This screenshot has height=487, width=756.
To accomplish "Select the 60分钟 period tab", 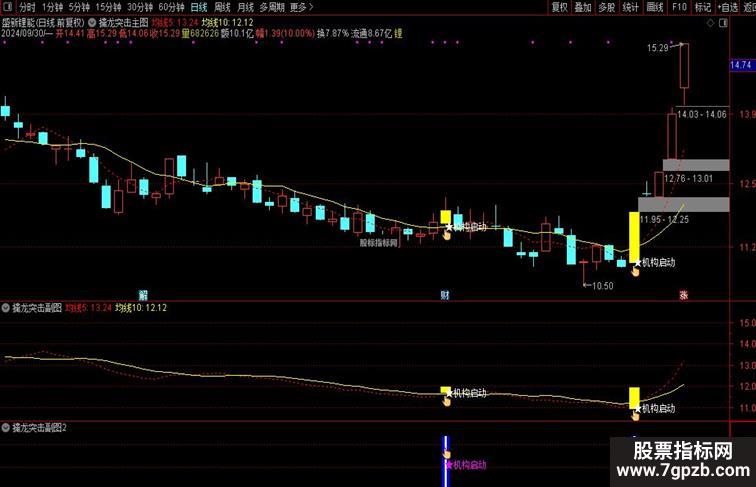I will [171, 7].
